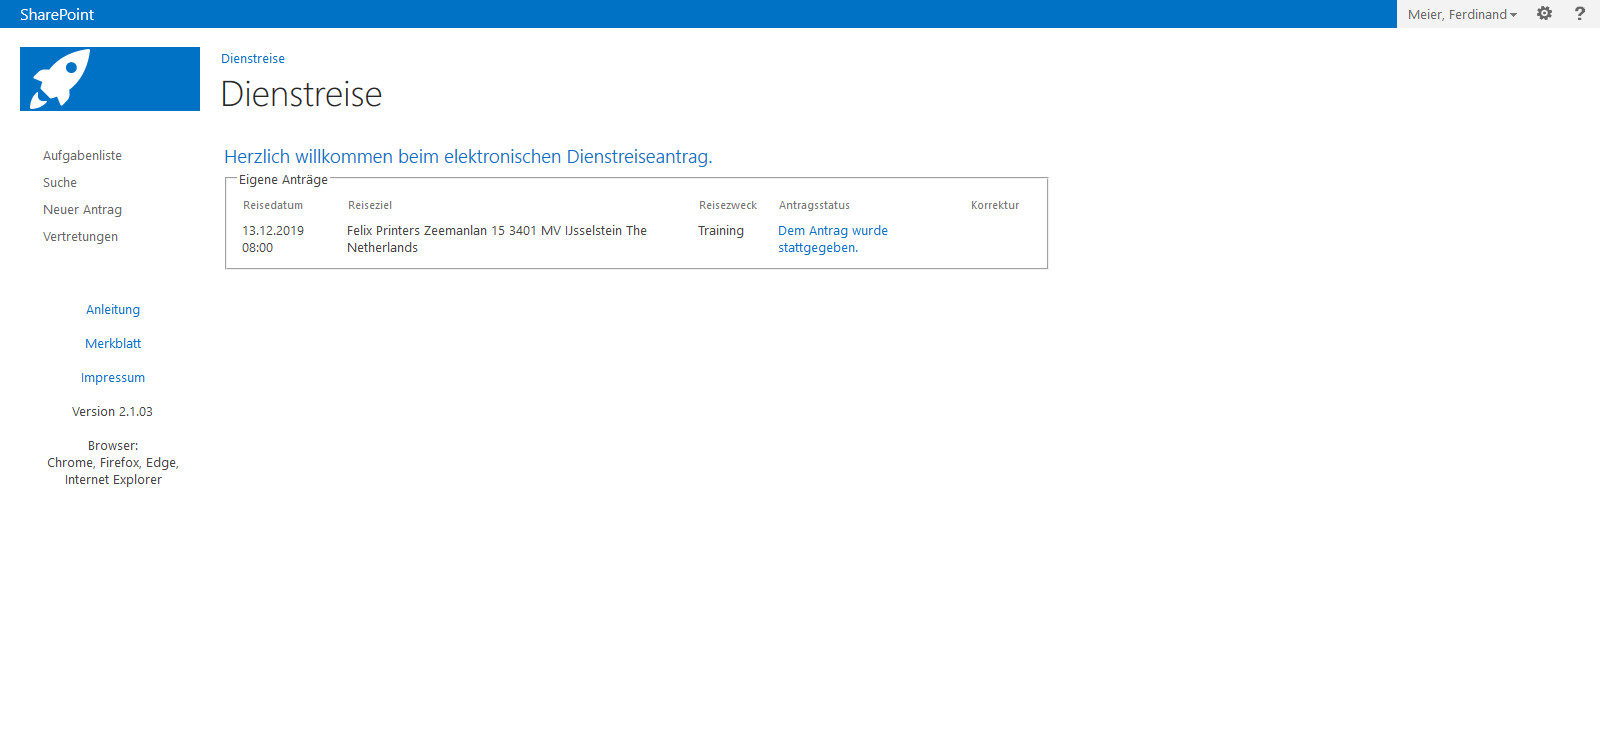Click the large Dienstreise page title
This screenshot has height=754, width=1600.
coord(301,94)
